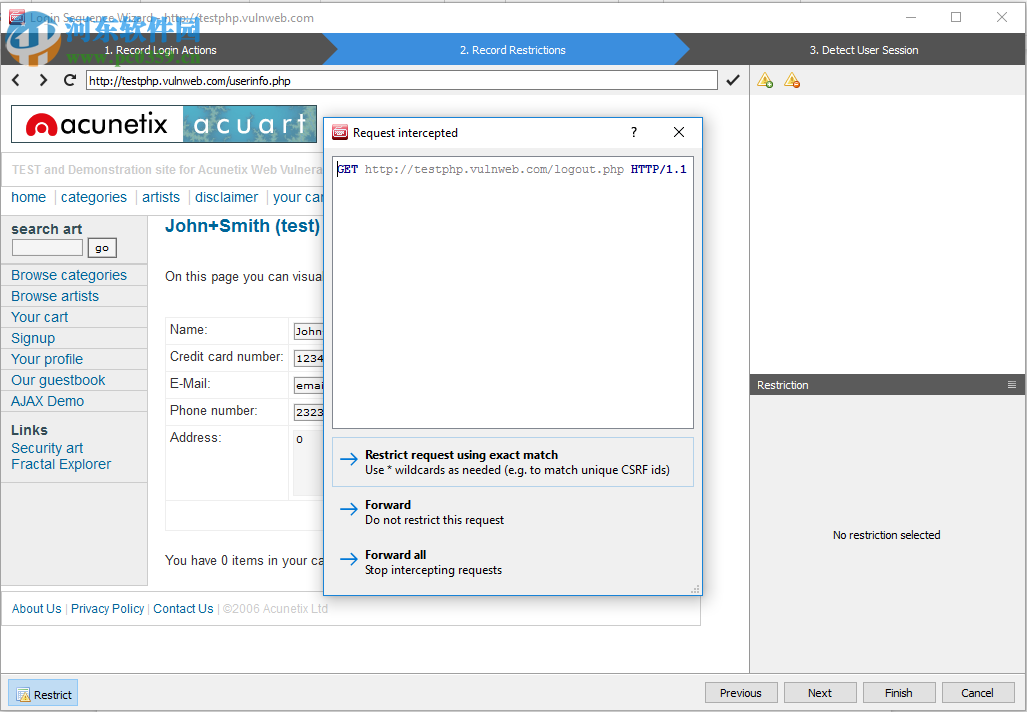
Task: Confirm the URL with the checkmark icon
Action: point(733,80)
